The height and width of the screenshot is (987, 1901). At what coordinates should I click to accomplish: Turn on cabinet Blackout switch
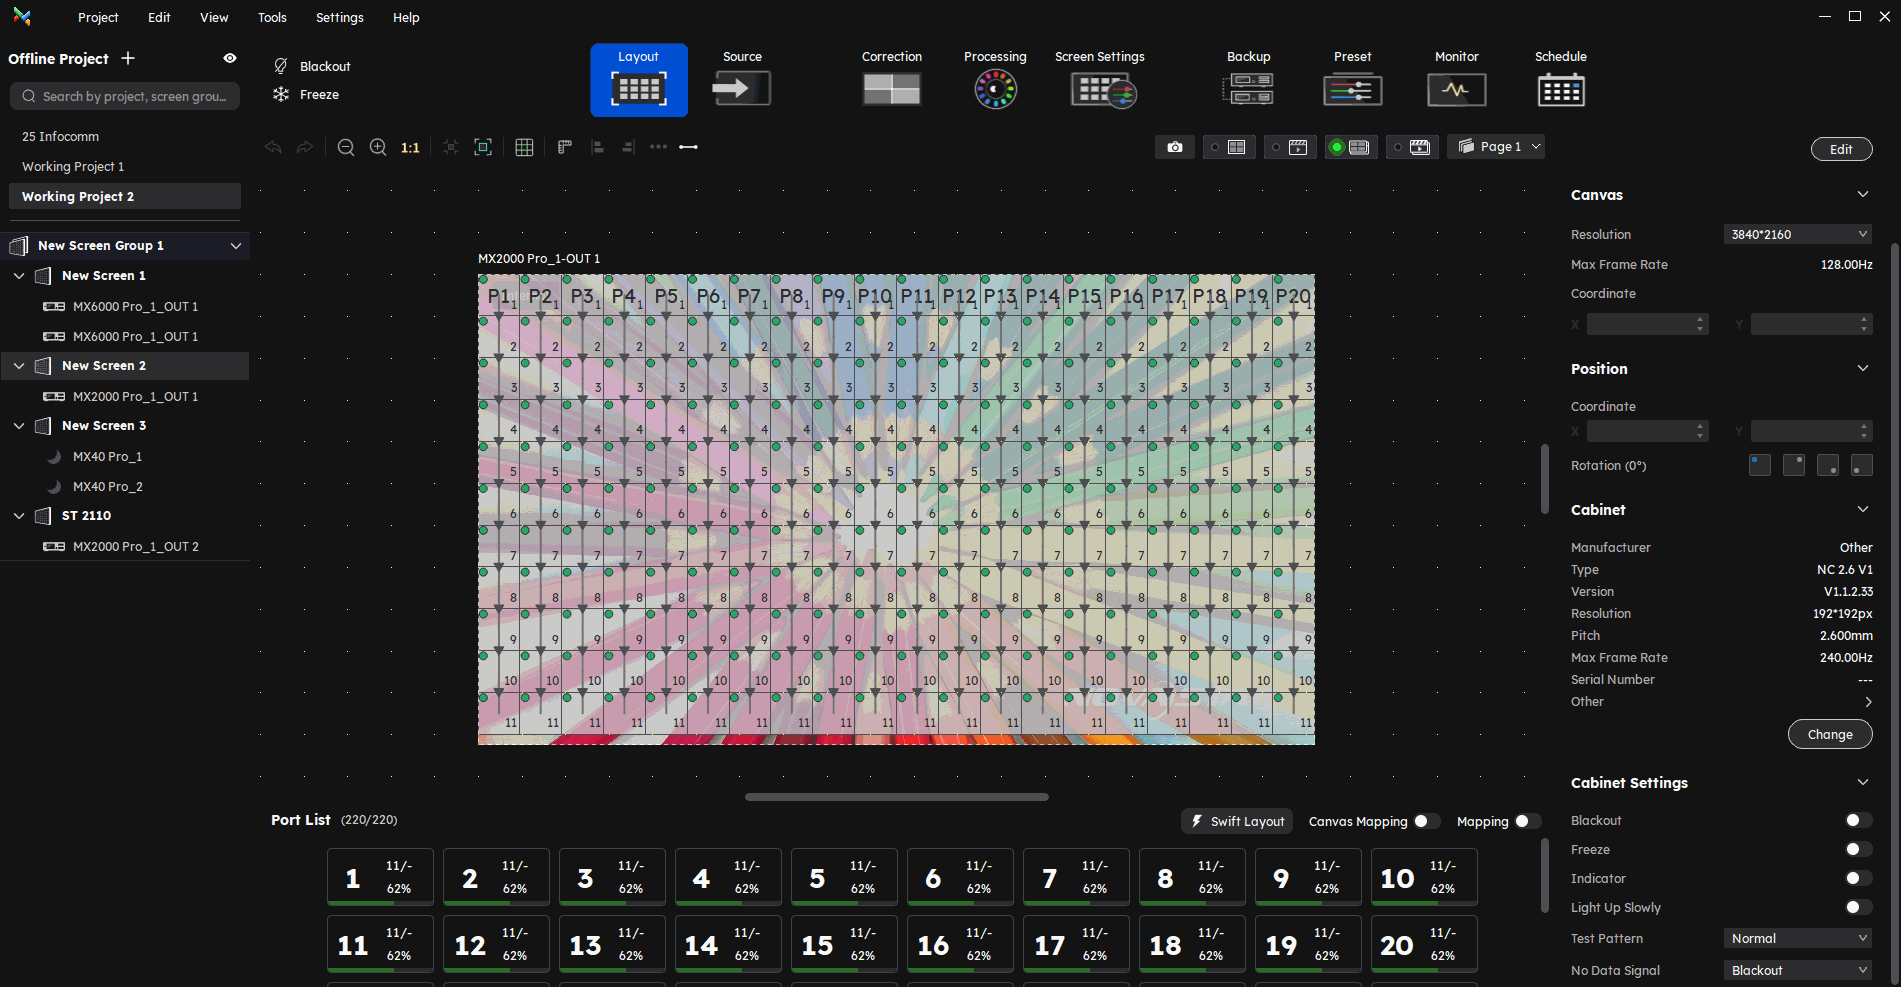1857,820
